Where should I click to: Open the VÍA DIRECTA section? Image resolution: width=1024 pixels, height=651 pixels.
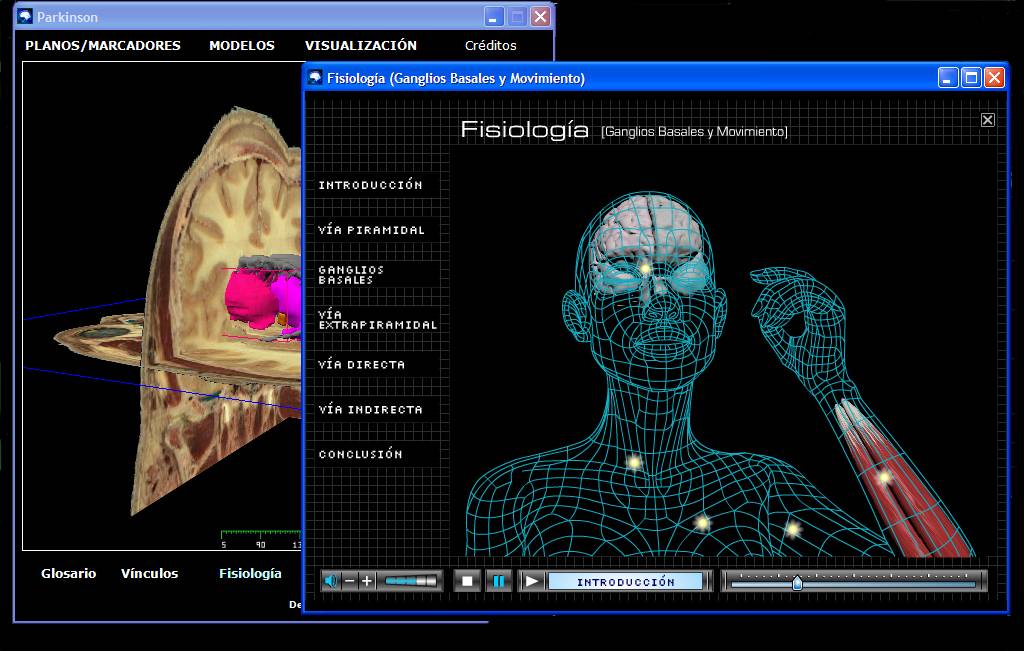tap(361, 364)
